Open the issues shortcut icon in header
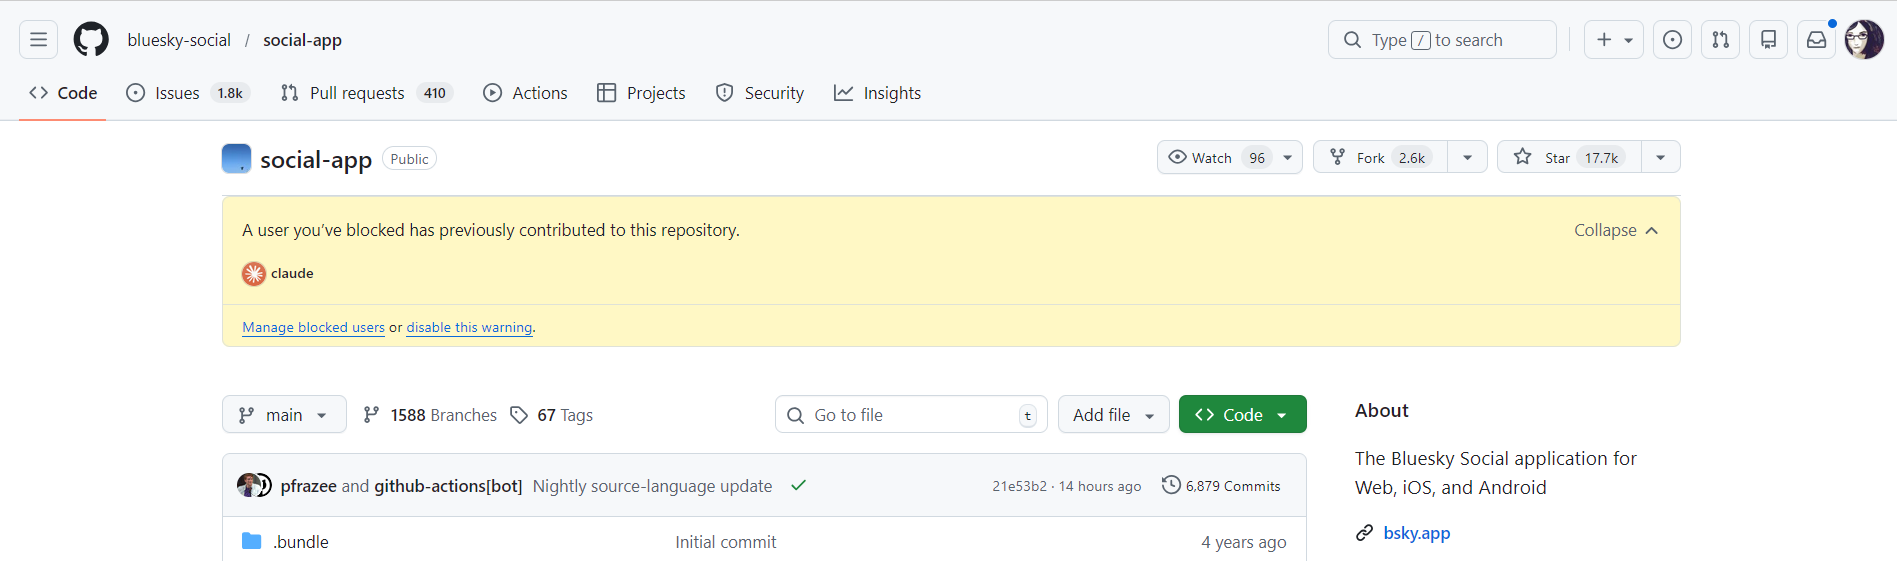Image resolution: width=1897 pixels, height=561 pixels. [1672, 40]
